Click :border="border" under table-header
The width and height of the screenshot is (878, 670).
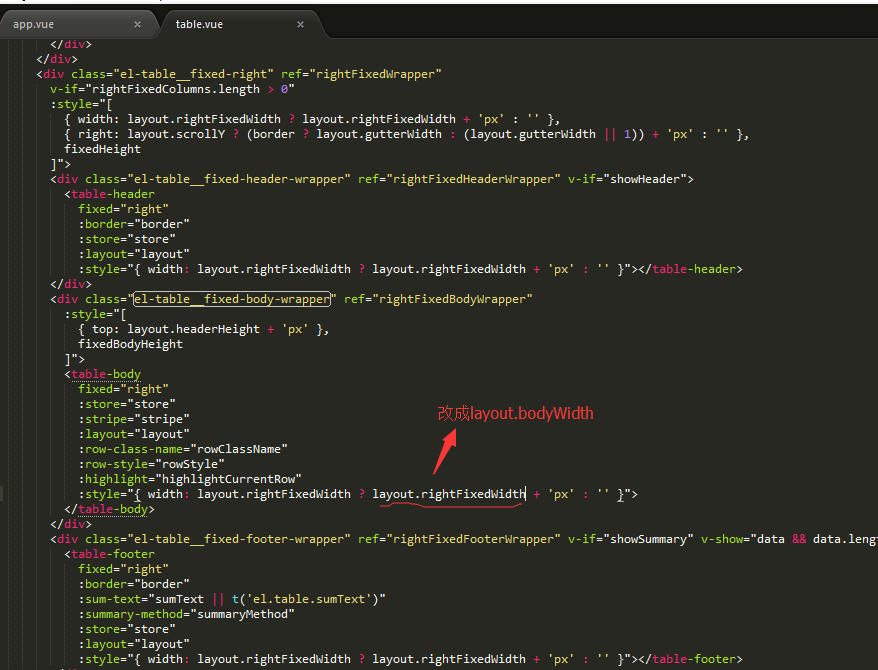coord(134,224)
